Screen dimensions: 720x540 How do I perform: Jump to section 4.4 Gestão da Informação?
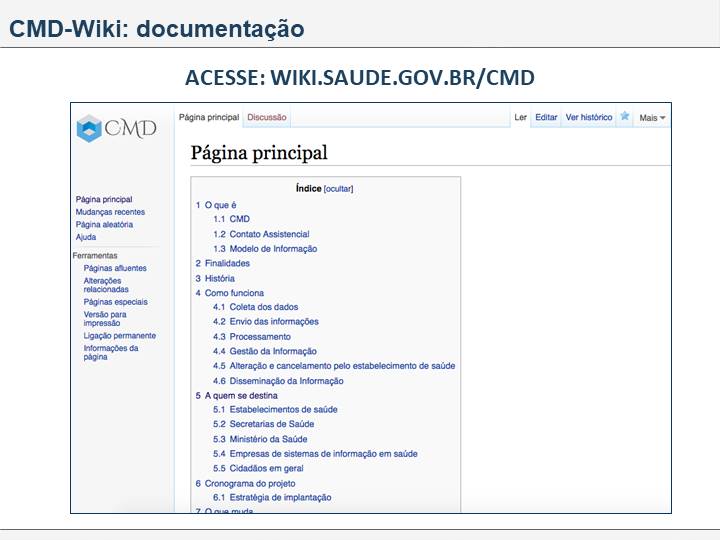pyautogui.click(x=264, y=351)
